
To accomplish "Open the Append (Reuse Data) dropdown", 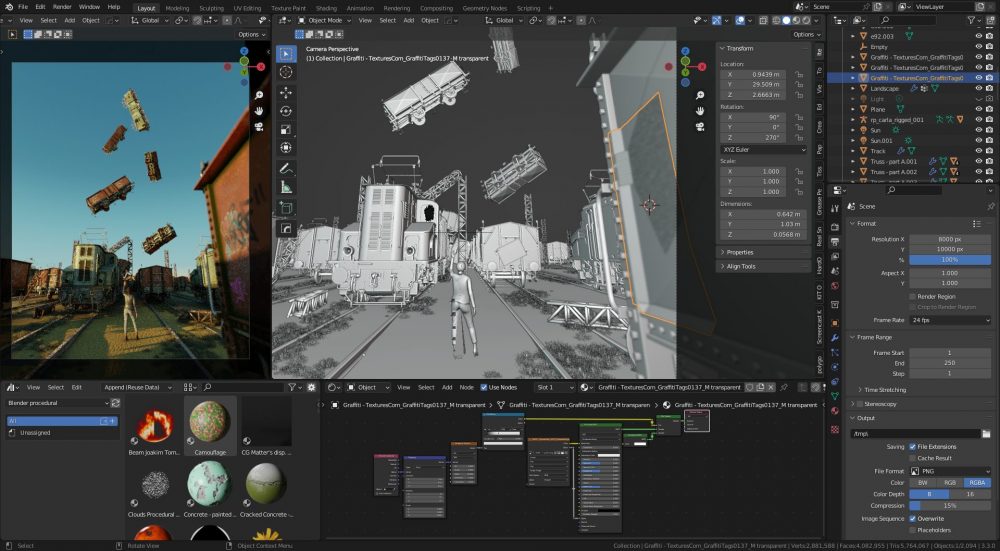I will [x=138, y=387].
